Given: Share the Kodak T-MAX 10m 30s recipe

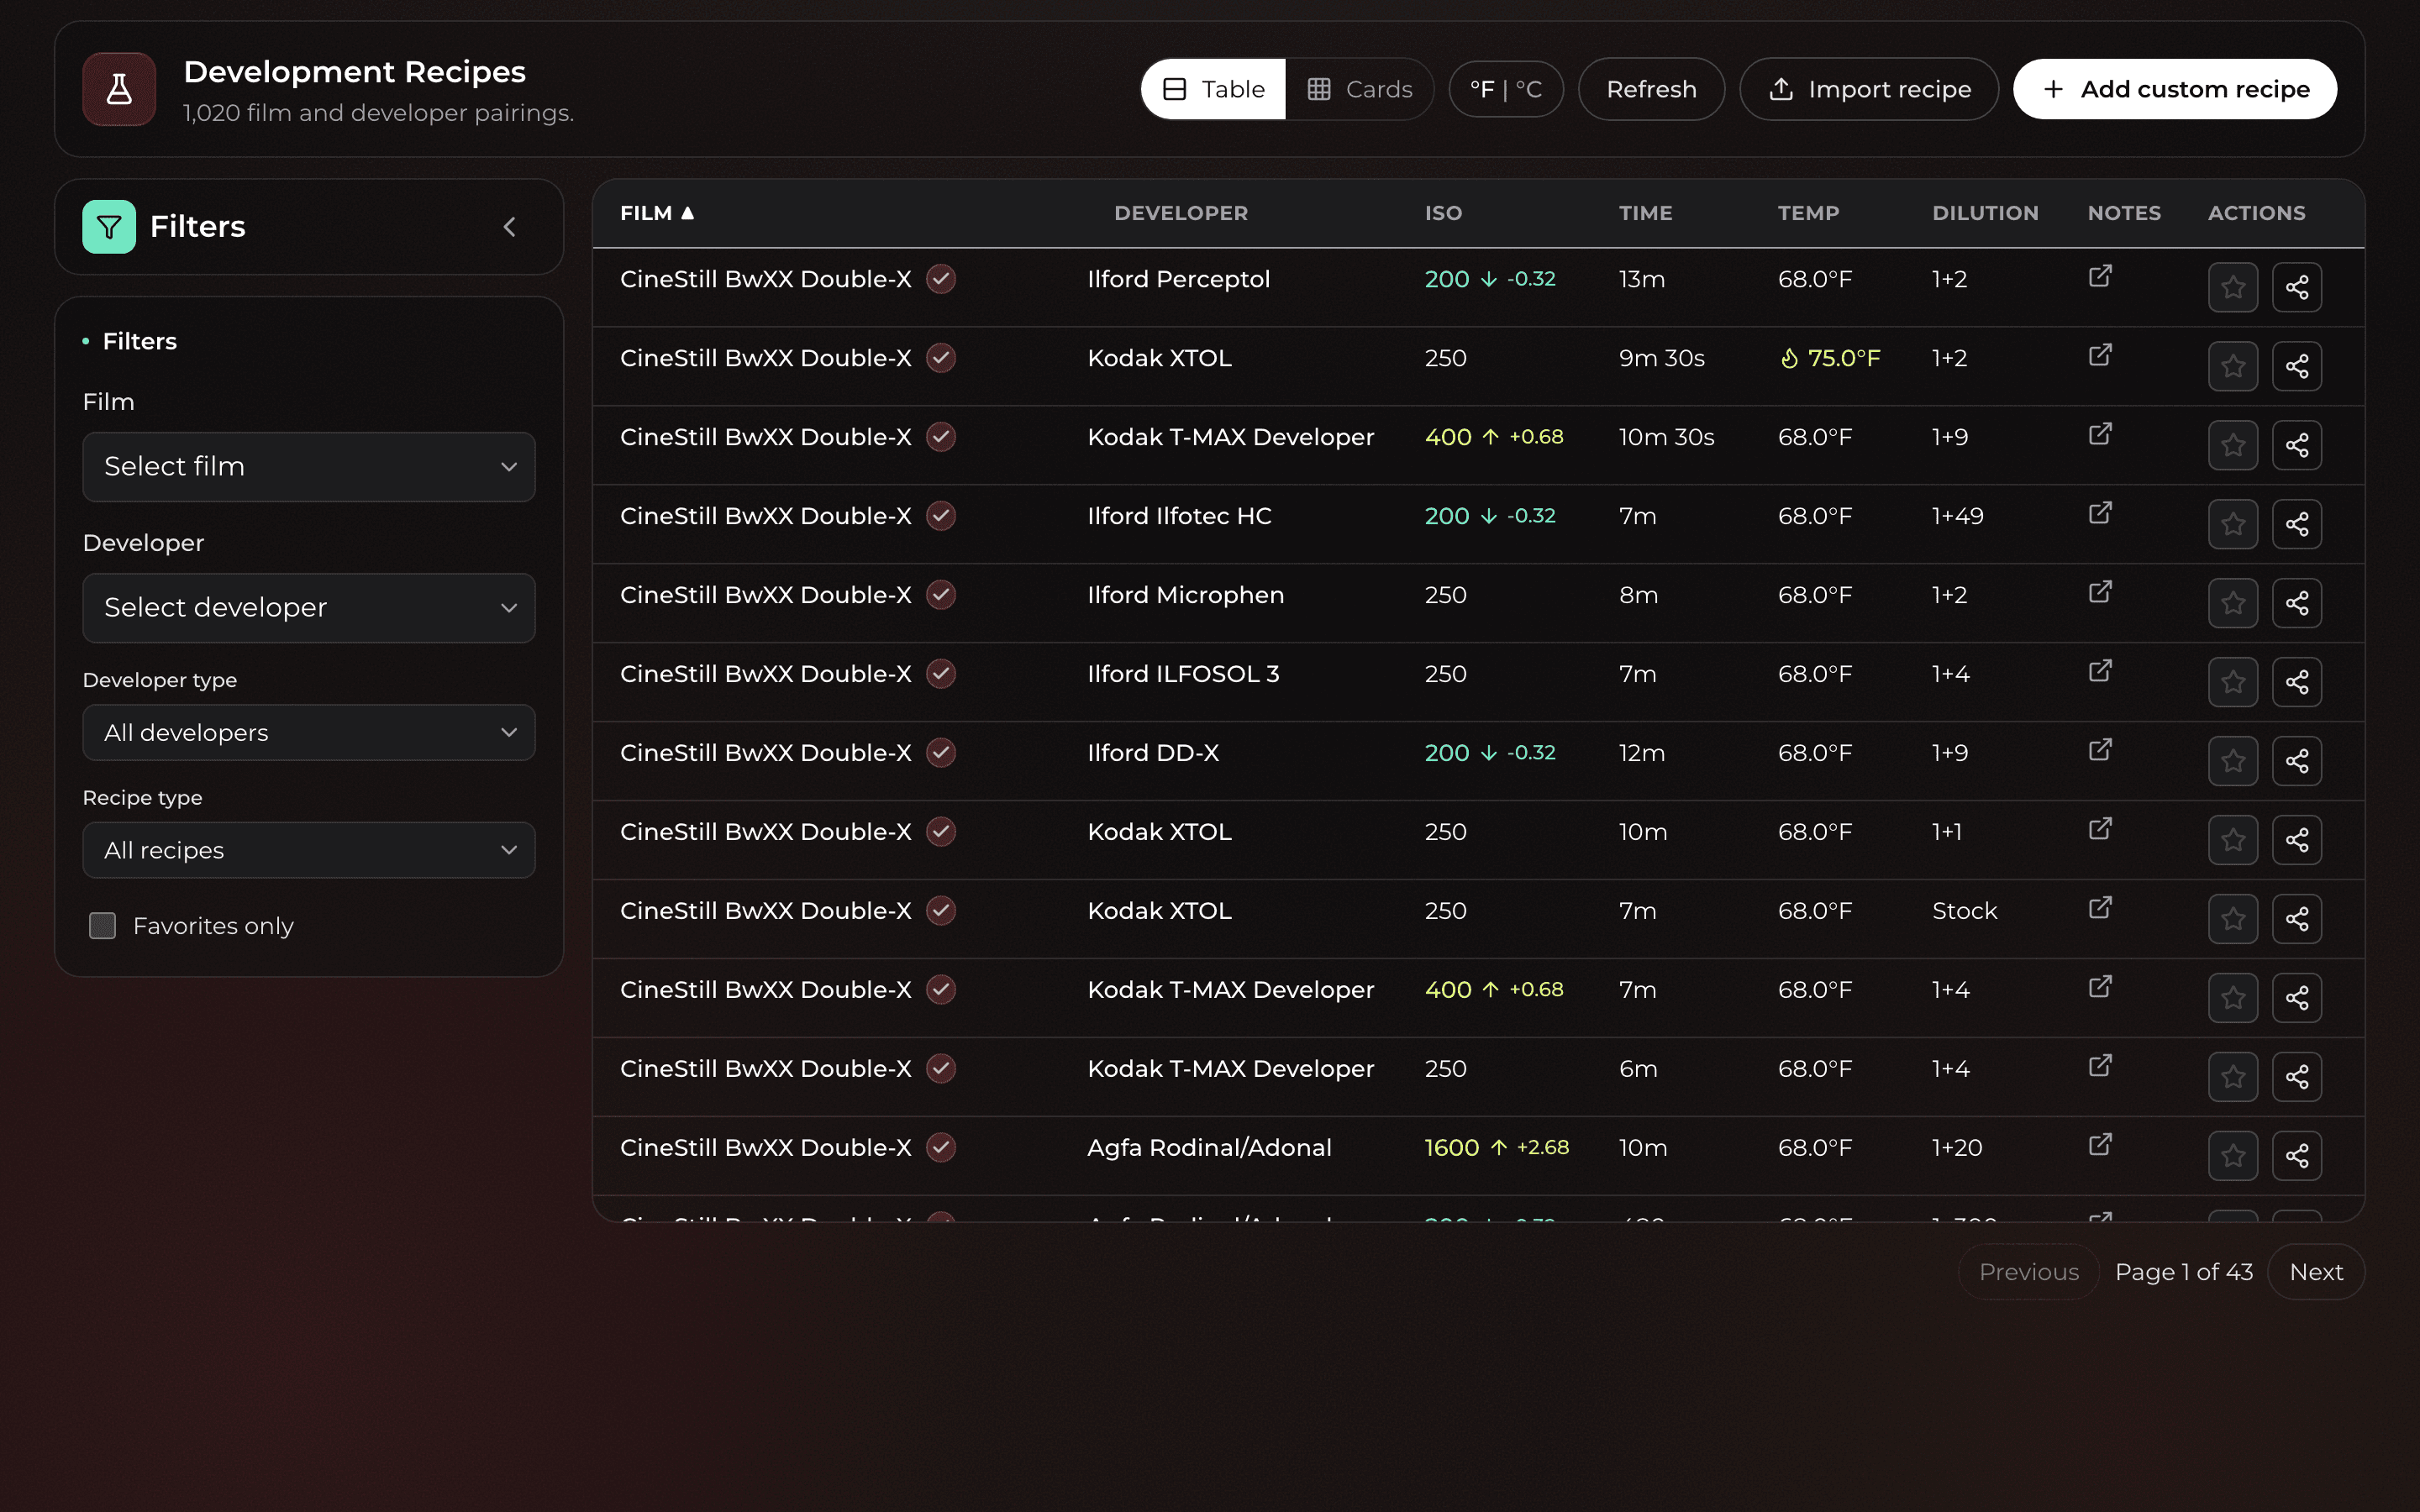Looking at the screenshot, I should (x=2297, y=446).
